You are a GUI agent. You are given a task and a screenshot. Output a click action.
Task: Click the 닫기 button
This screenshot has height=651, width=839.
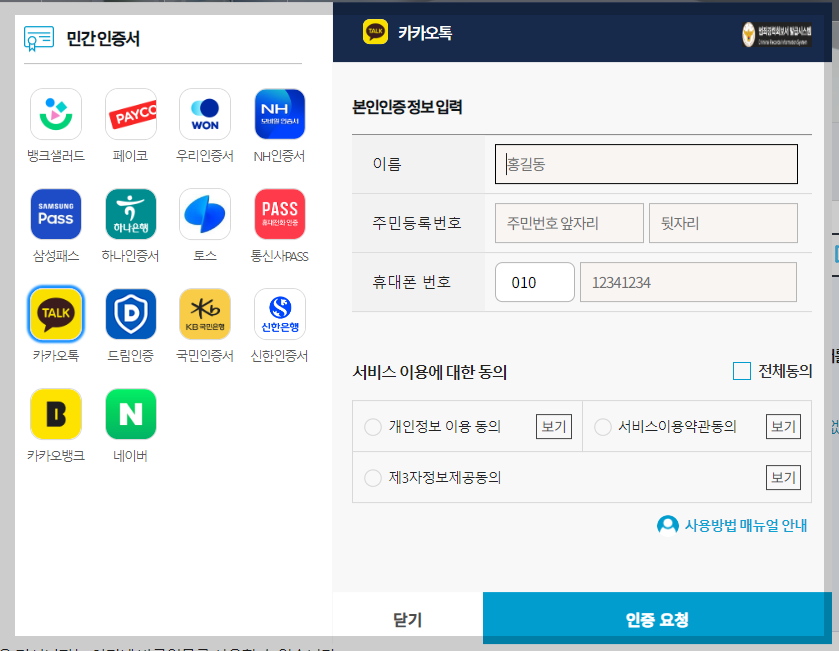pos(408,619)
